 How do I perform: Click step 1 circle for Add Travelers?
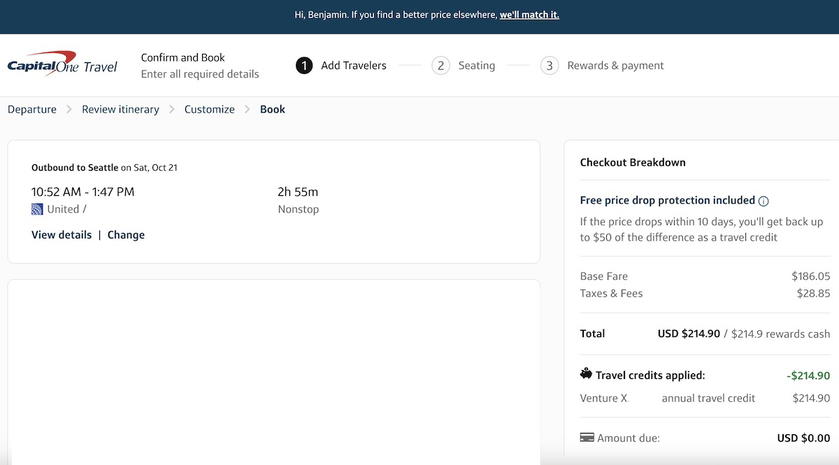[304, 66]
